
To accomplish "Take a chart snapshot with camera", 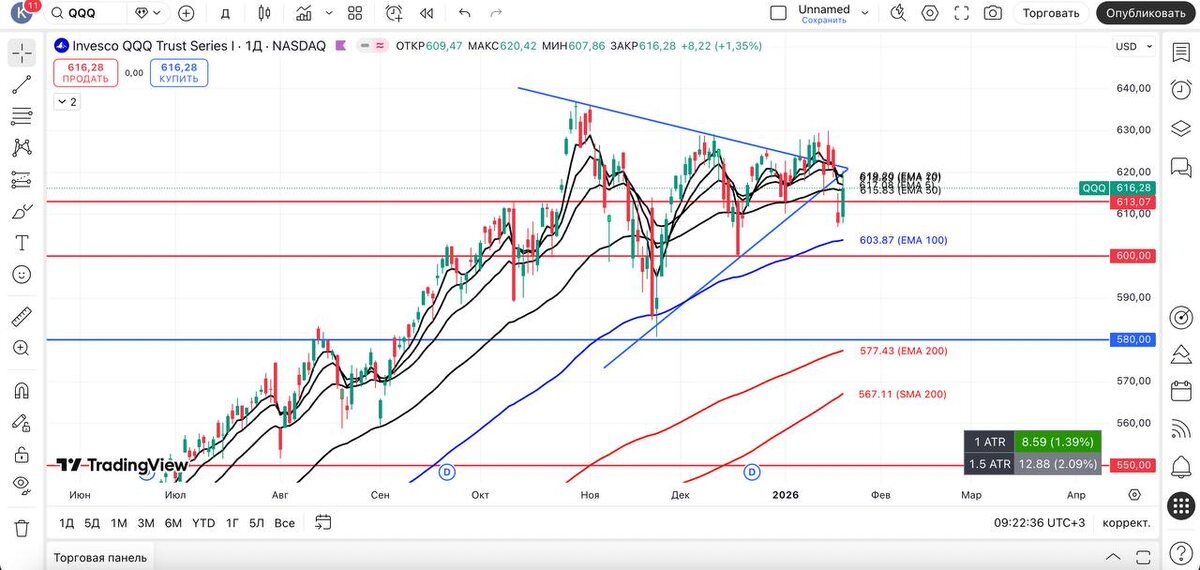I will tap(993, 13).
